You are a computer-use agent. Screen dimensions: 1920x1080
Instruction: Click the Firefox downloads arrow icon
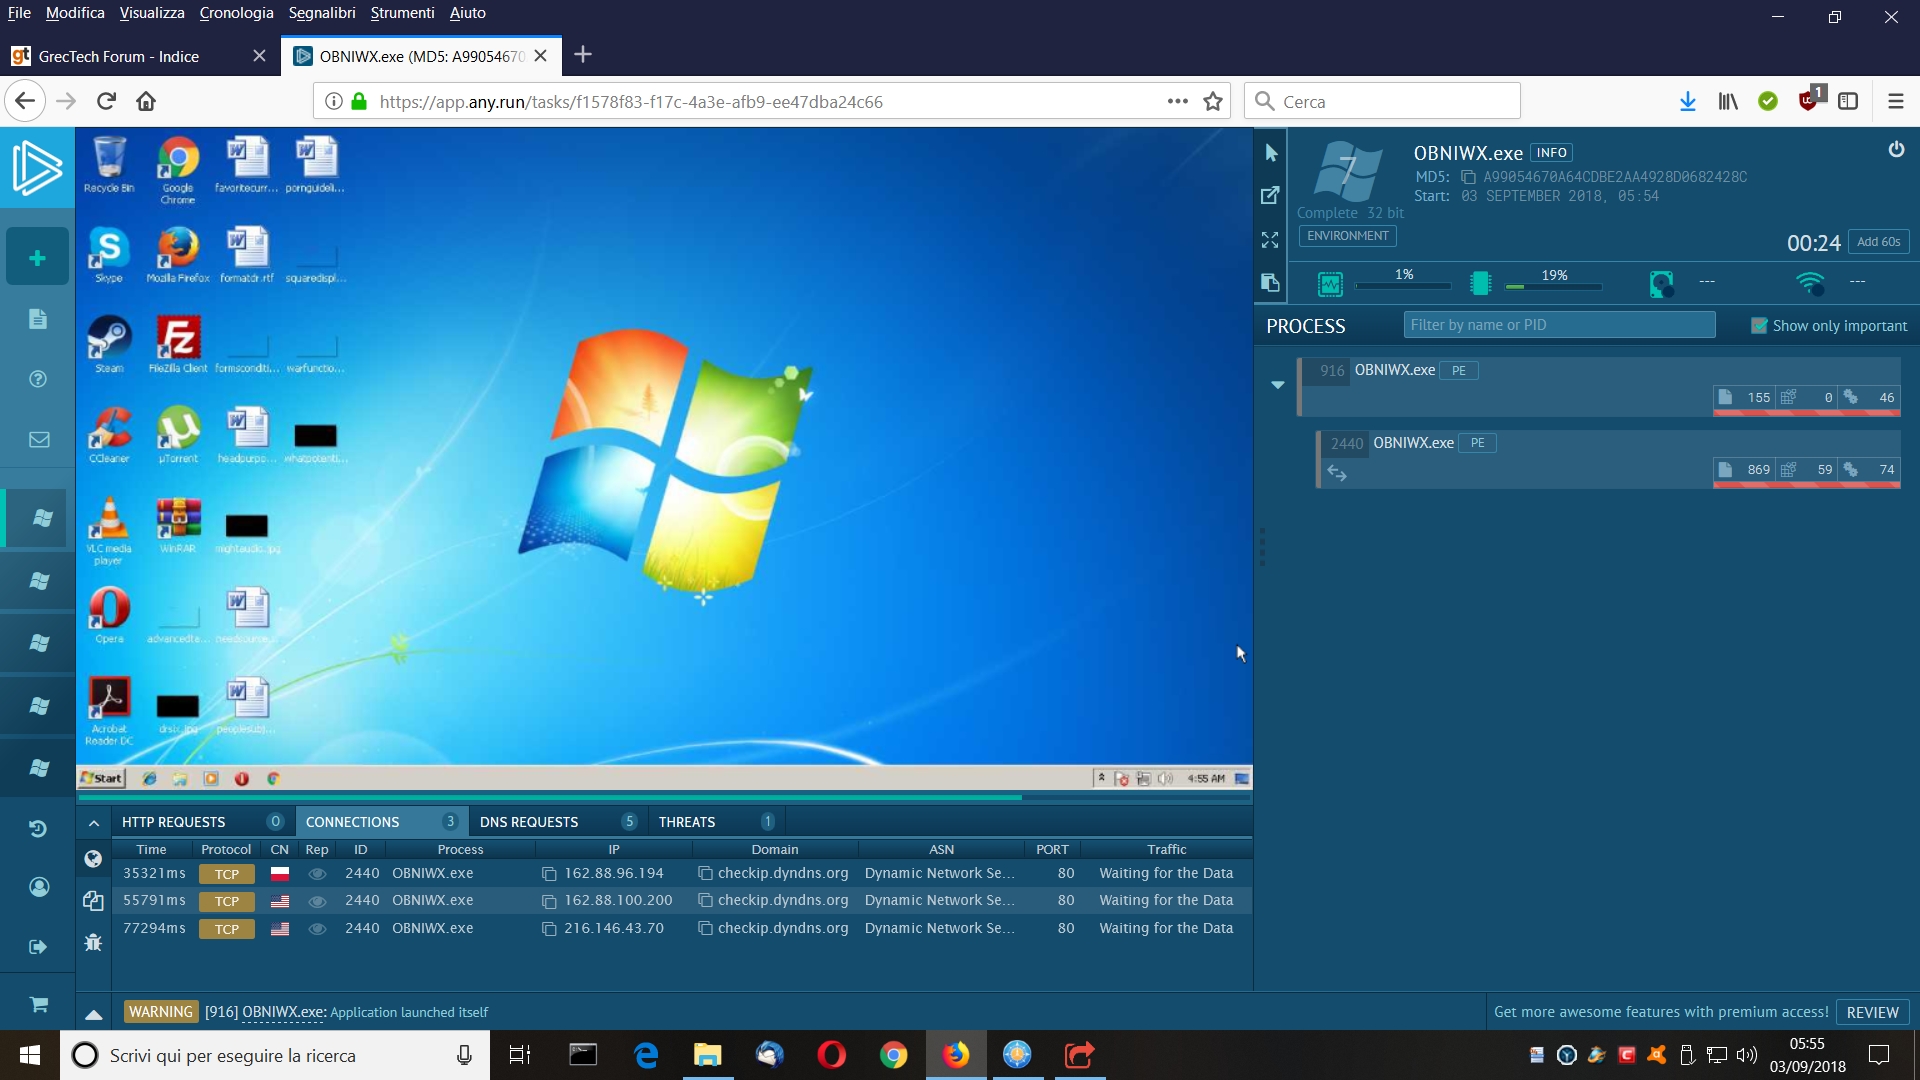(1688, 101)
